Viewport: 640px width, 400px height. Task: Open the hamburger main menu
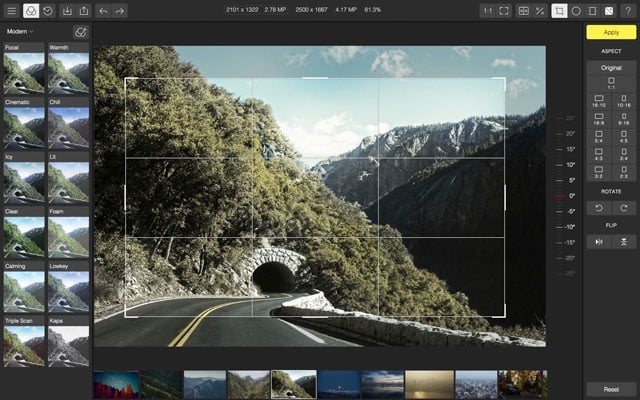point(12,11)
